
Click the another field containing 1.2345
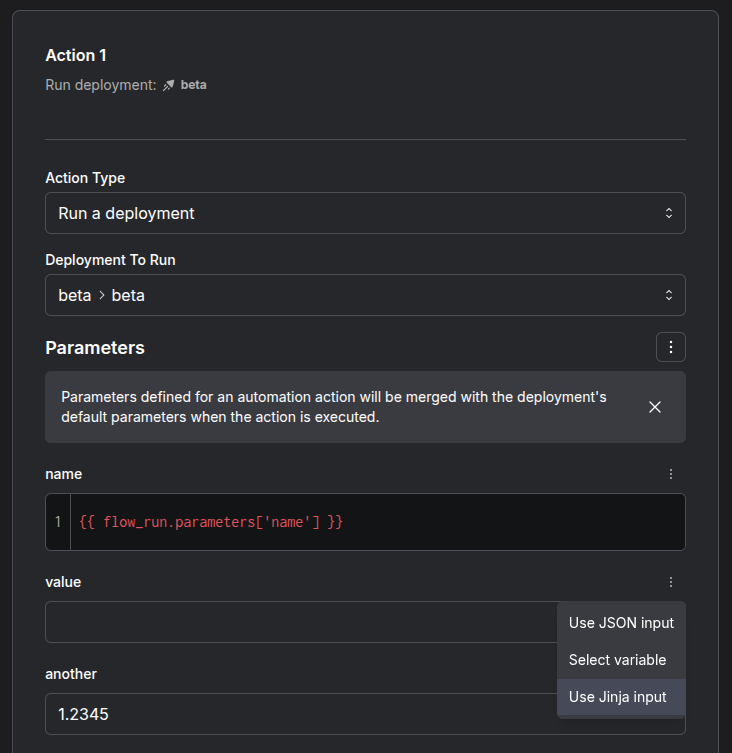300,714
